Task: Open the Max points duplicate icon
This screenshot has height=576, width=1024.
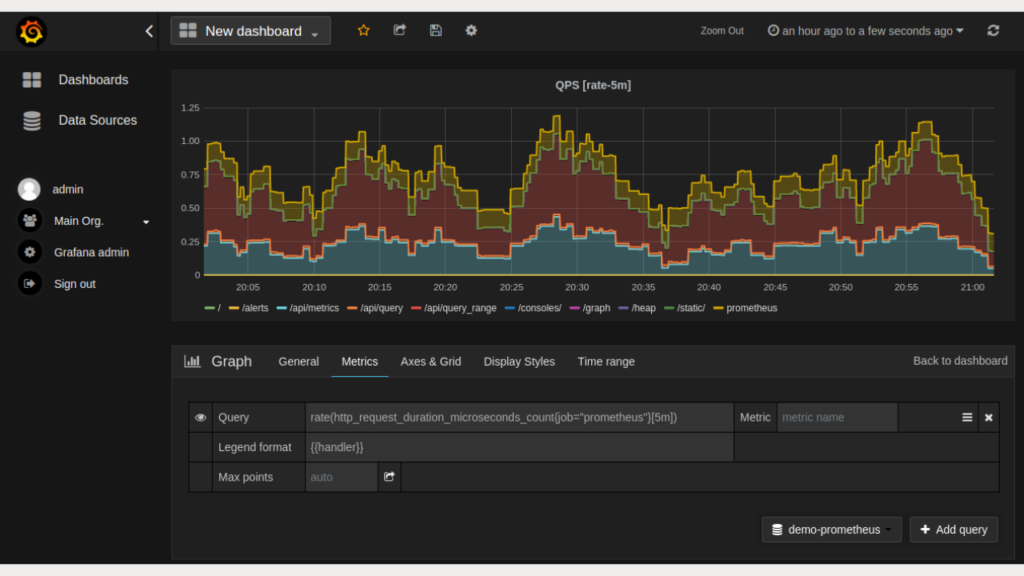Action: pyautogui.click(x=389, y=477)
